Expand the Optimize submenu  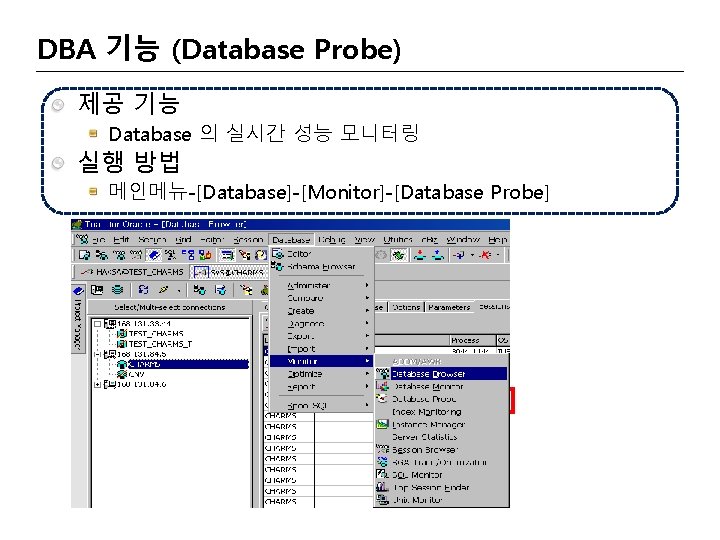coord(321,374)
